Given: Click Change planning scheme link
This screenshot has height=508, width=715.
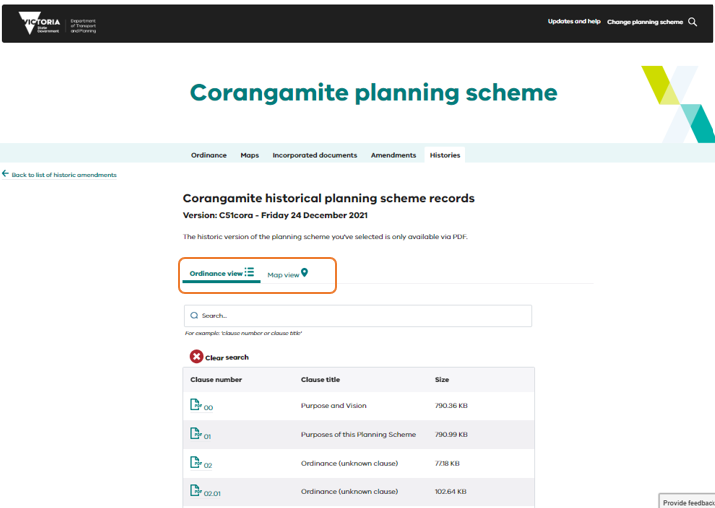Looking at the screenshot, I should (x=645, y=22).
